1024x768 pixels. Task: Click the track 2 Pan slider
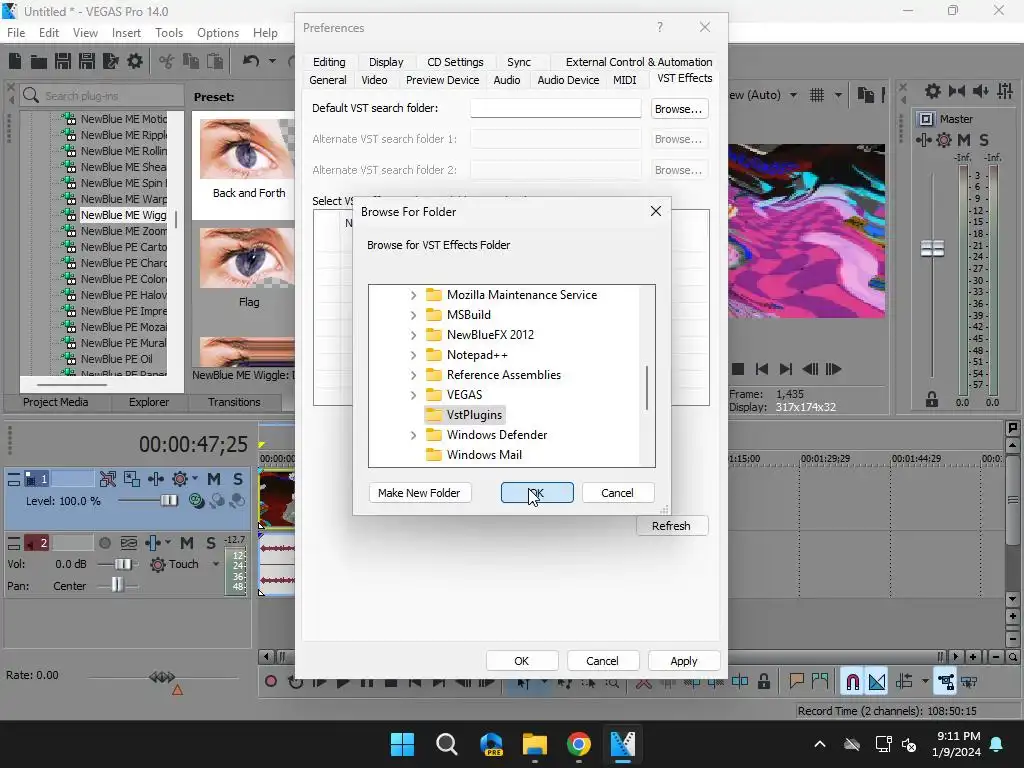click(118, 586)
